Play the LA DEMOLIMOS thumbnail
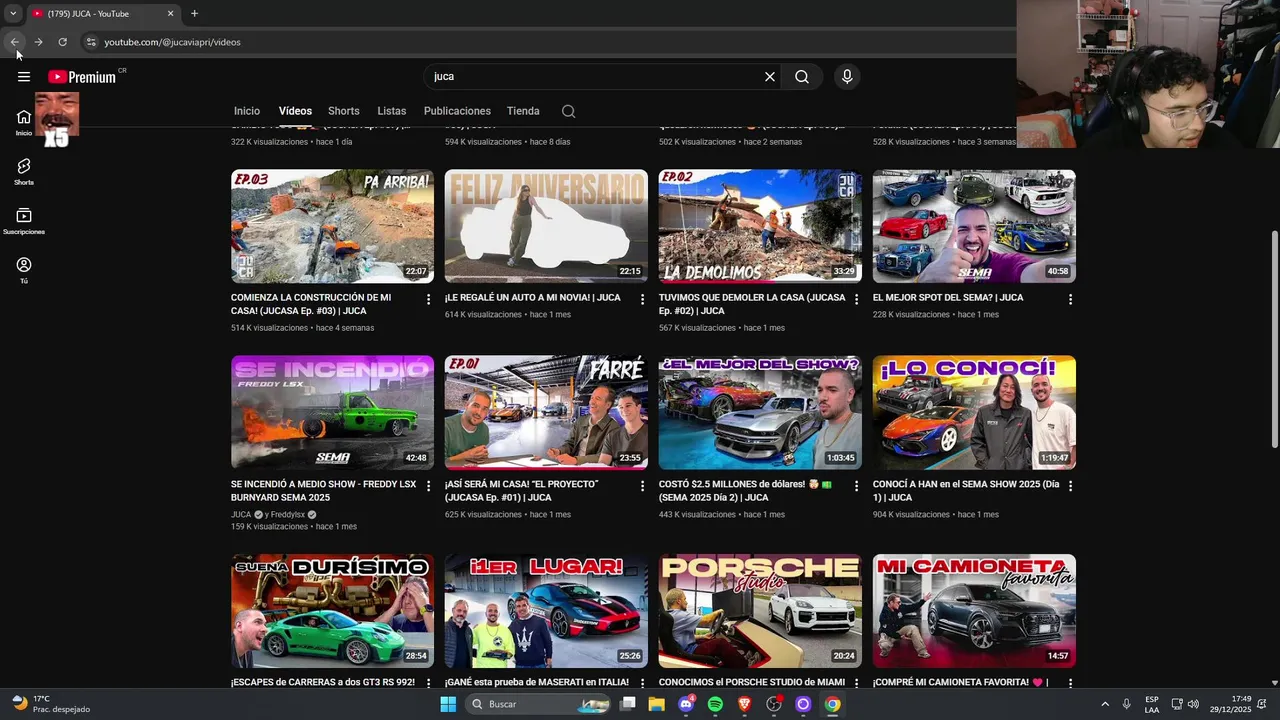 point(760,226)
